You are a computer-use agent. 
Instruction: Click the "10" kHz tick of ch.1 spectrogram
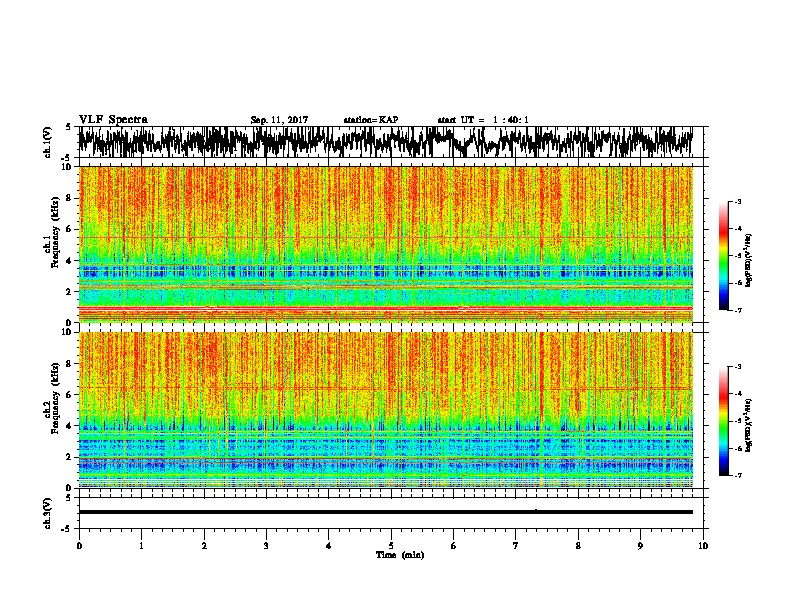click(67, 168)
